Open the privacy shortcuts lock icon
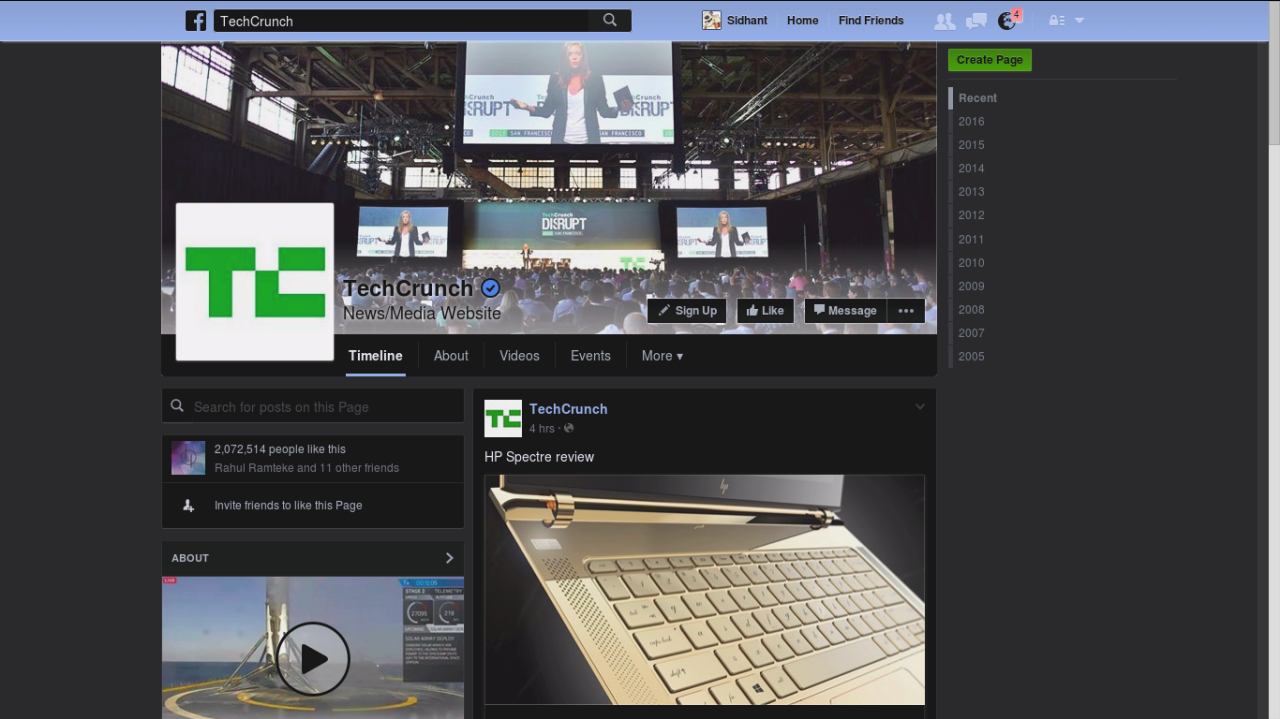Image resolution: width=1280 pixels, height=719 pixels. click(1059, 20)
